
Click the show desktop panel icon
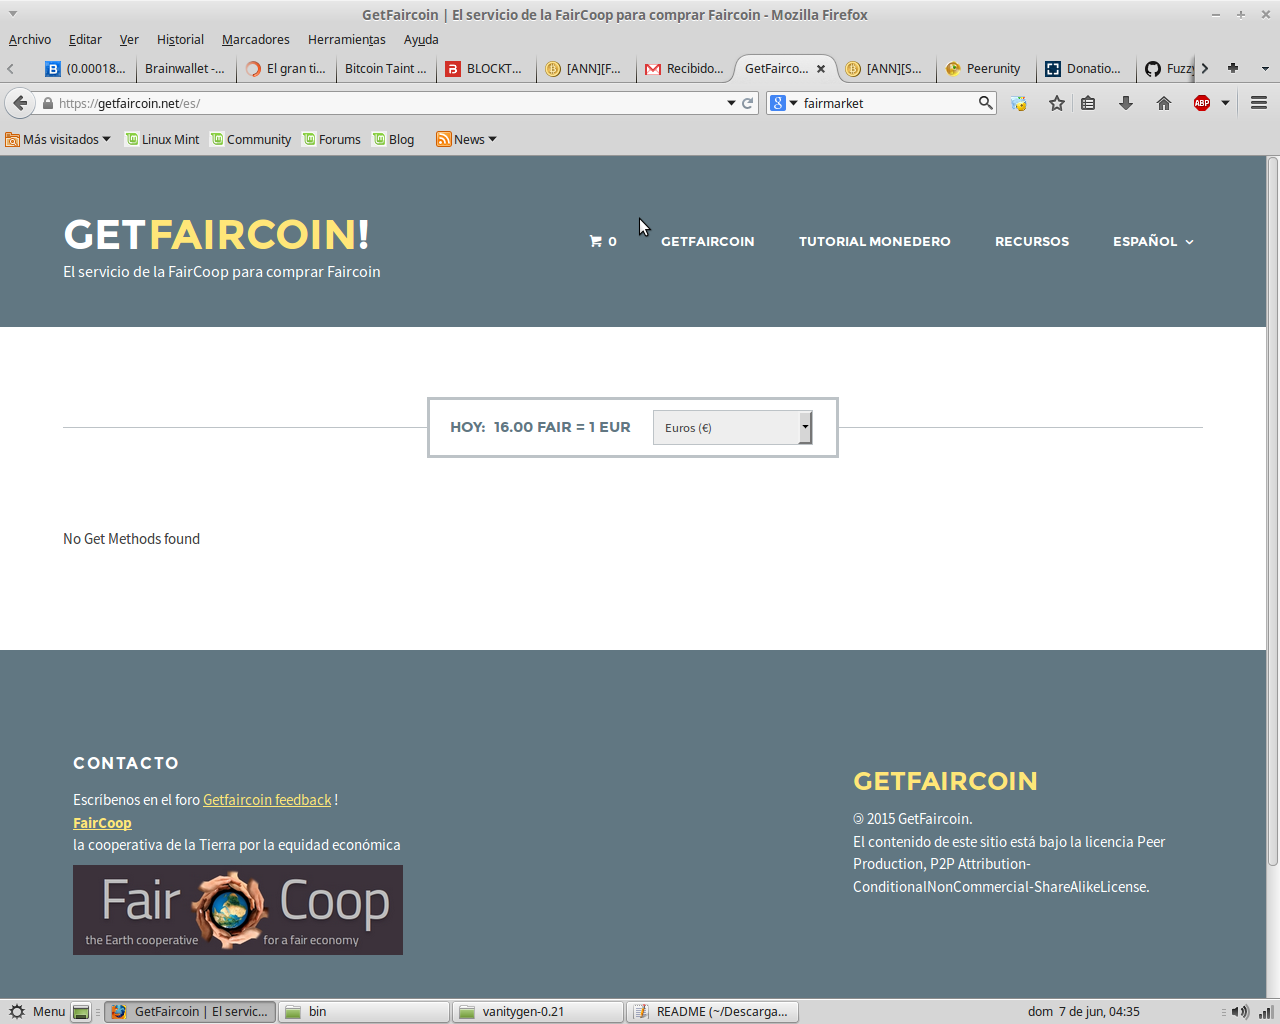(x=81, y=1011)
